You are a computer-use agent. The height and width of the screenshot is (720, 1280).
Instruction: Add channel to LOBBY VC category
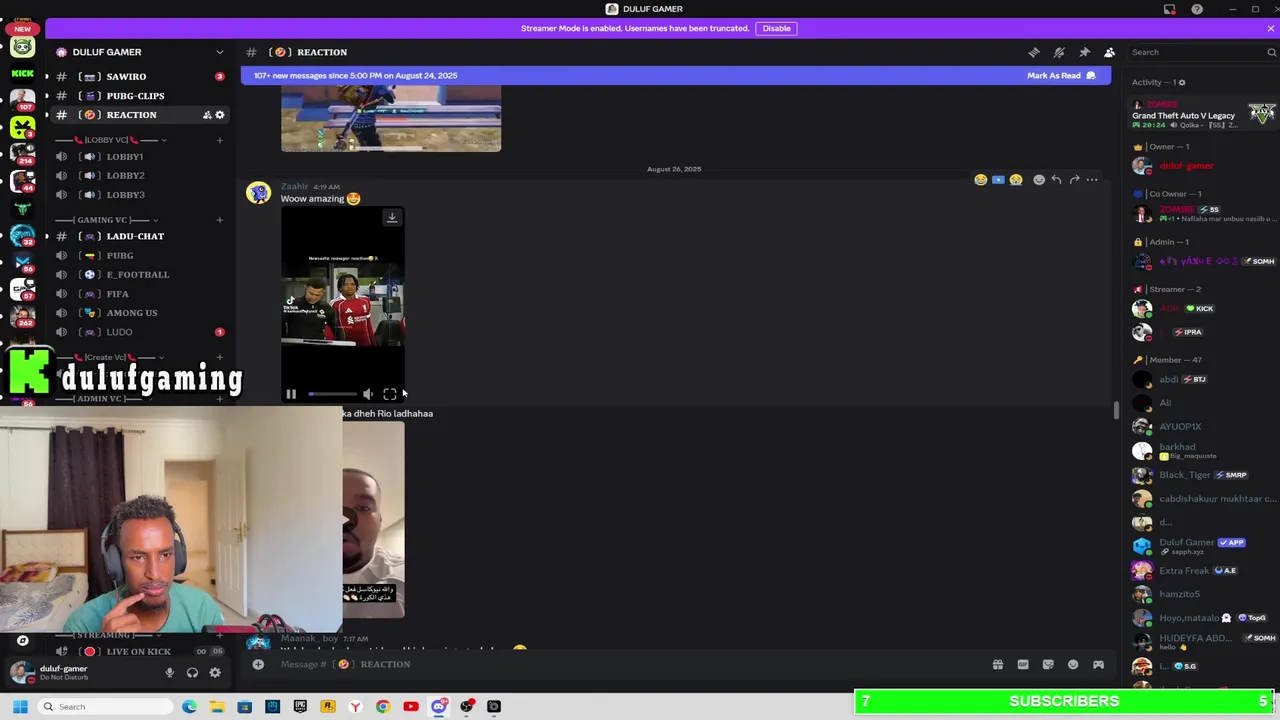(x=219, y=140)
